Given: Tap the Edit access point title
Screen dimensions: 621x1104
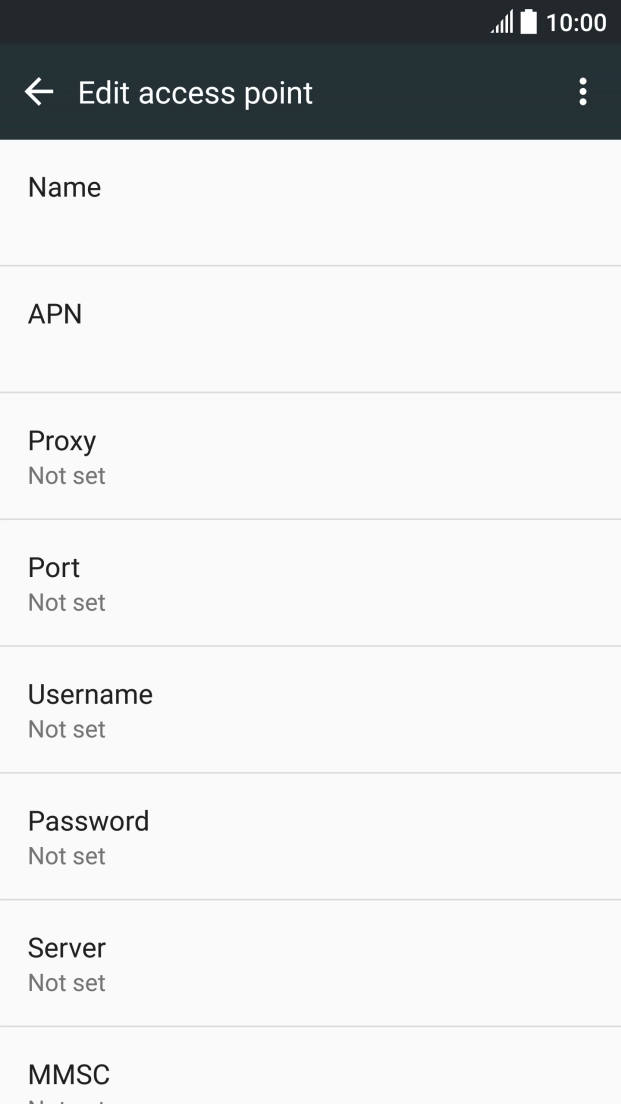Looking at the screenshot, I should click(x=195, y=93).
